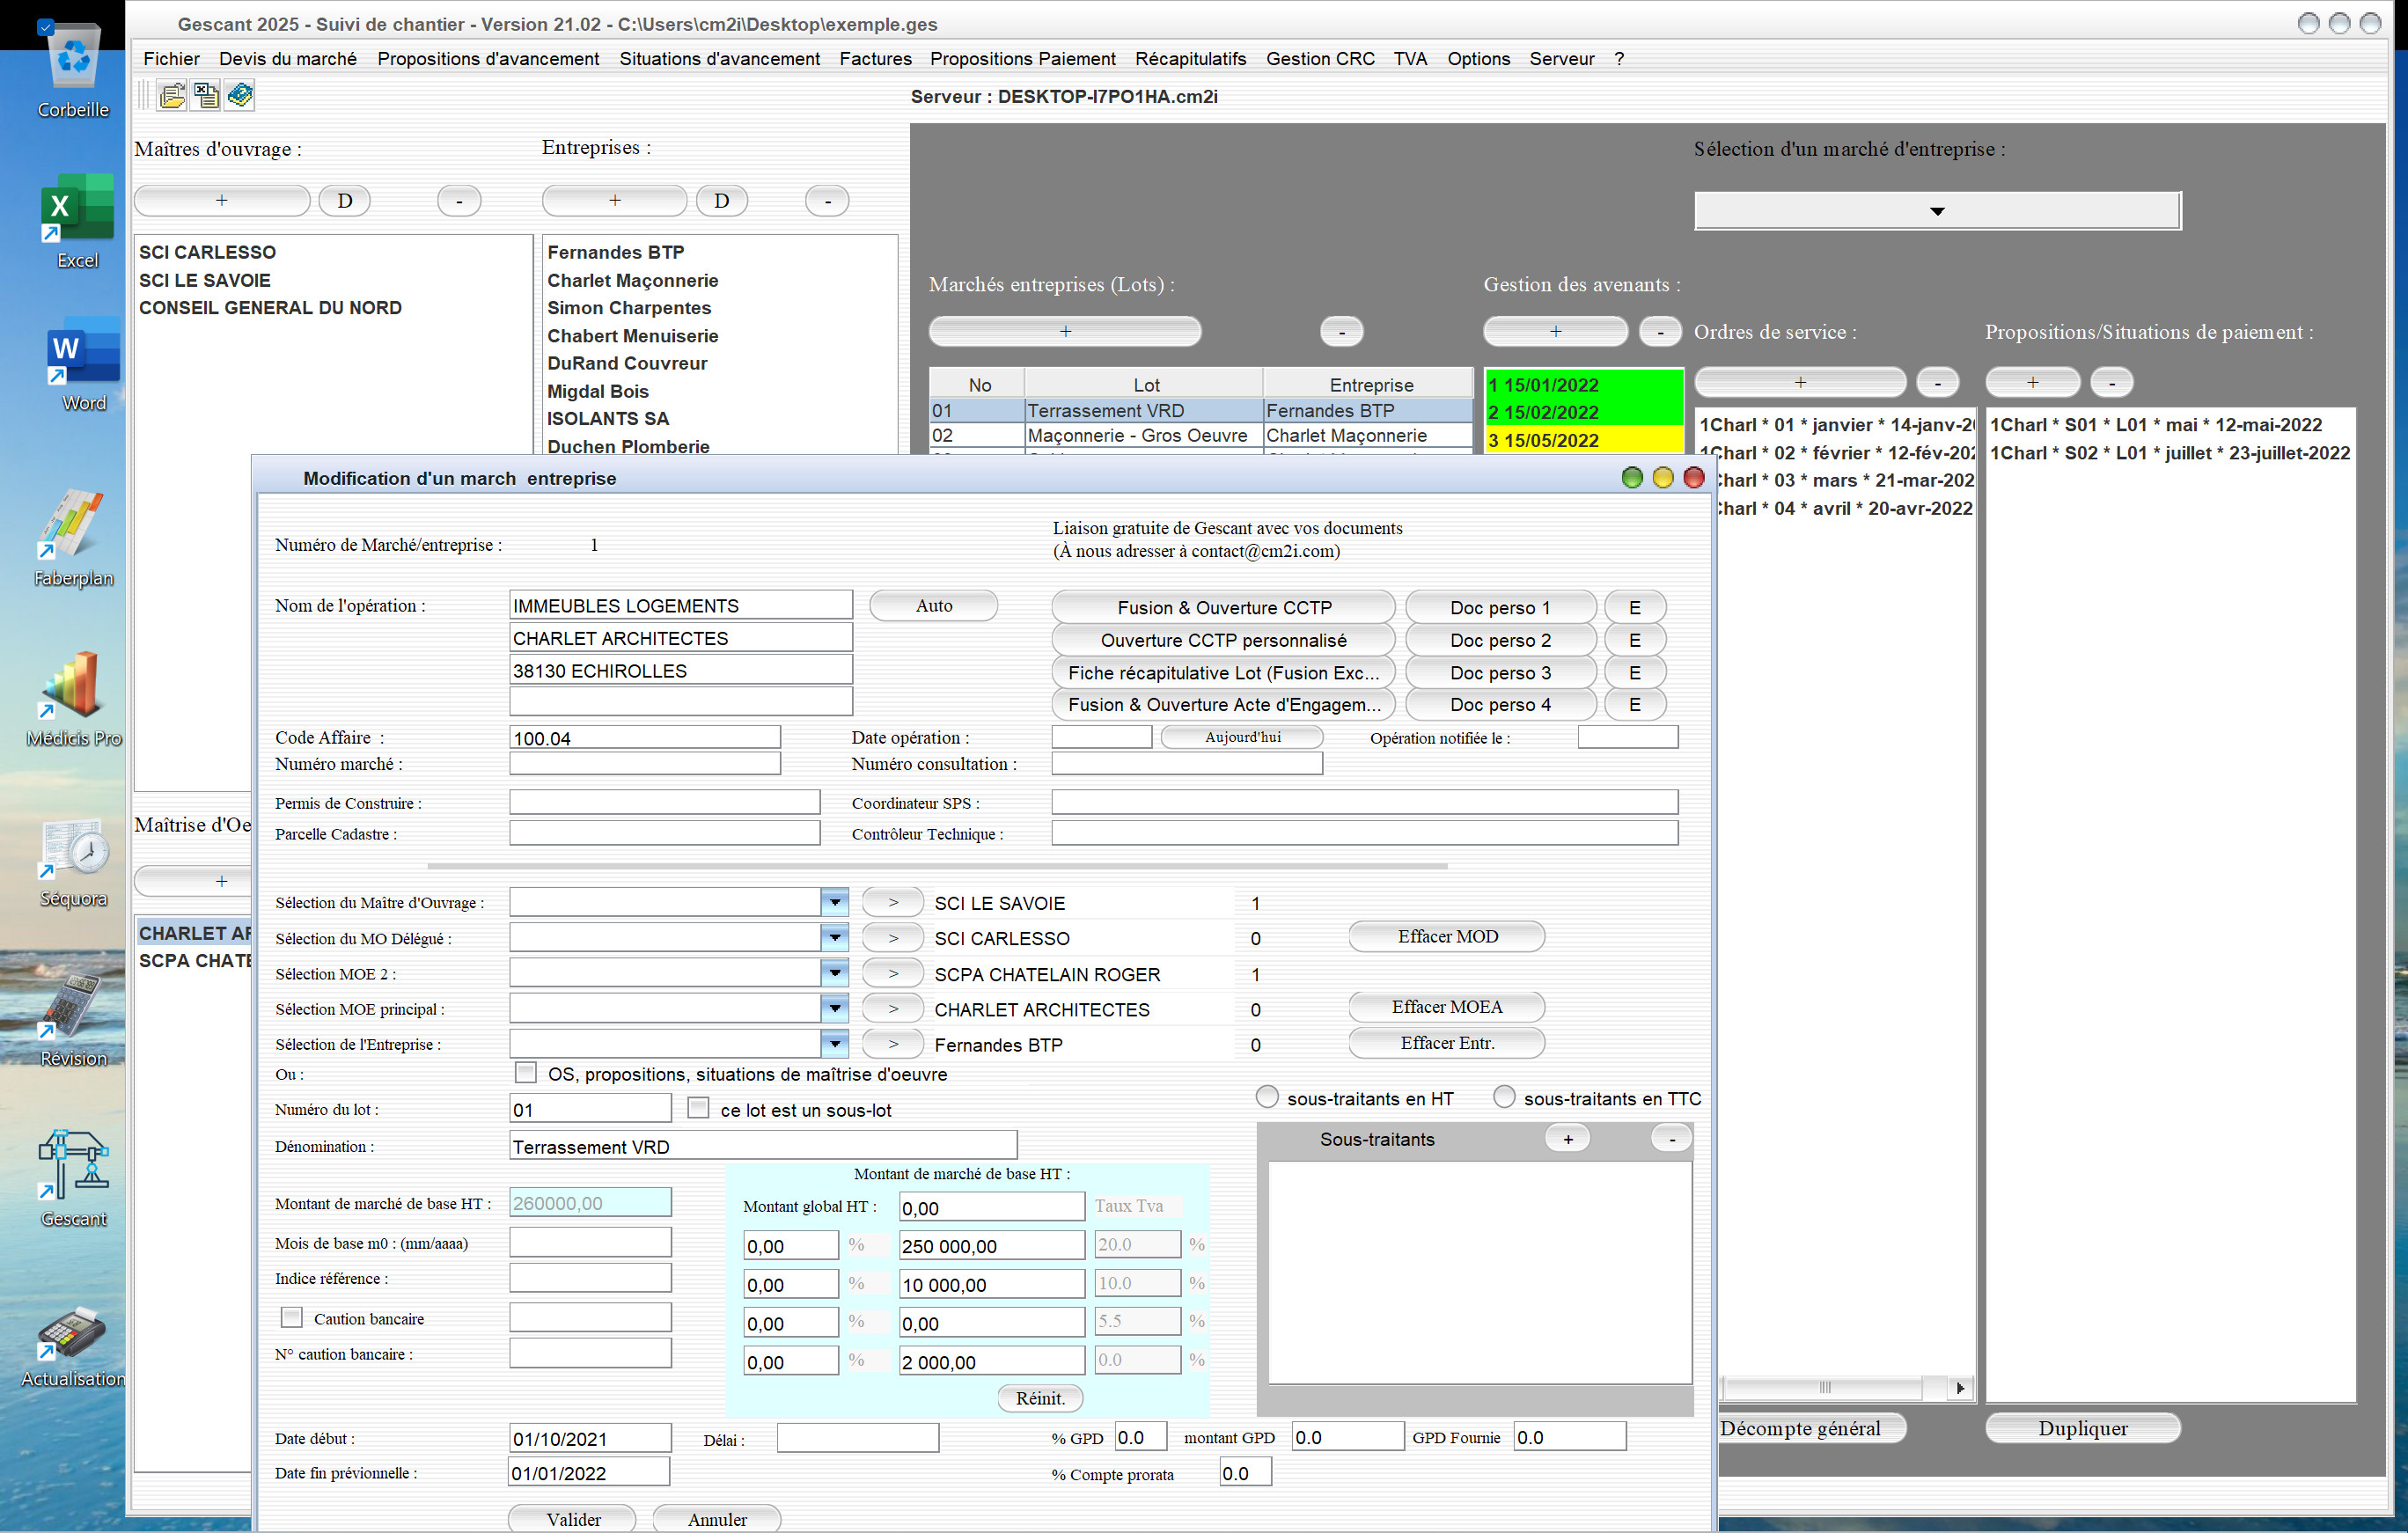The image size is (2408, 1533).
Task: Open the Sélection MOE 2 dropdown
Action: tap(835, 973)
